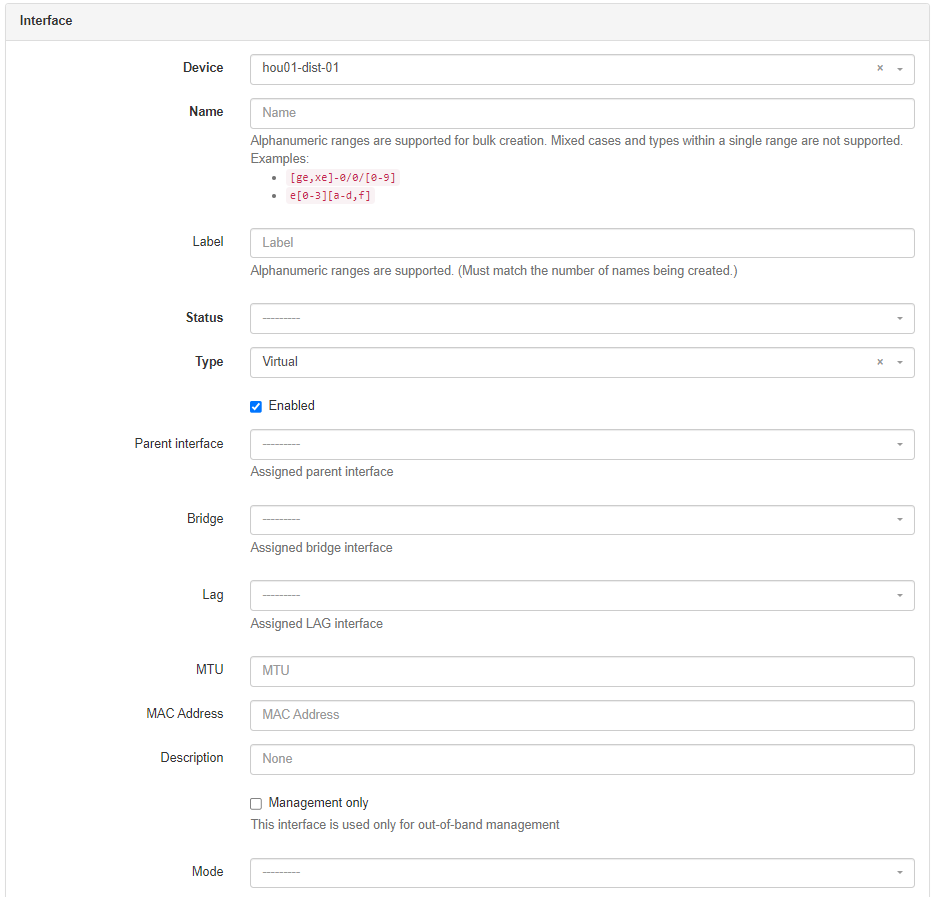Click the Management only label
Image resolution: width=937 pixels, height=897 pixels.
click(318, 803)
